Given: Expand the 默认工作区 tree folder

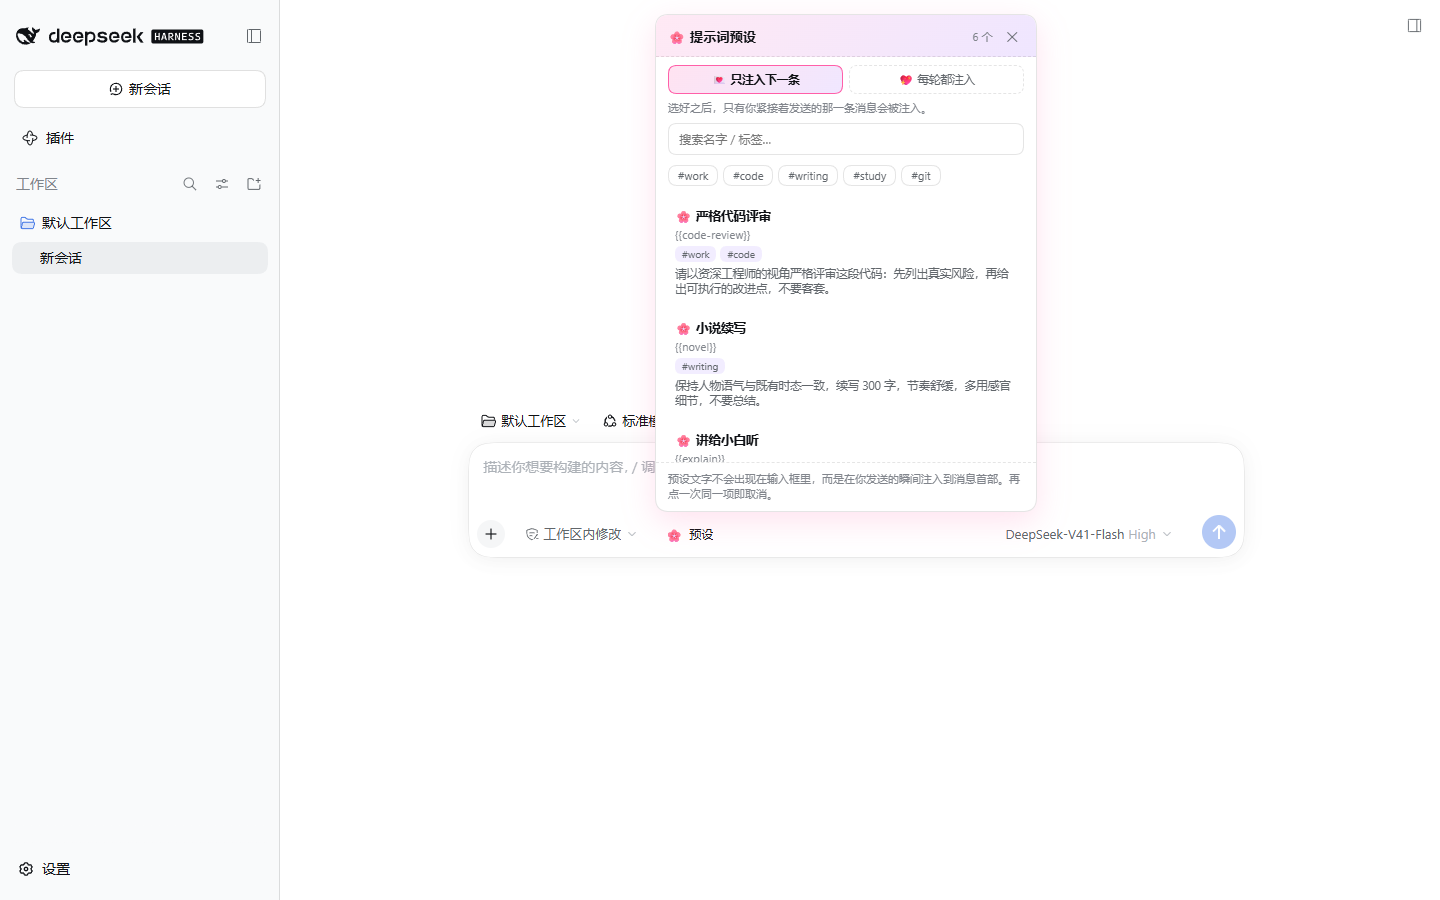Looking at the screenshot, I should pyautogui.click(x=66, y=223).
